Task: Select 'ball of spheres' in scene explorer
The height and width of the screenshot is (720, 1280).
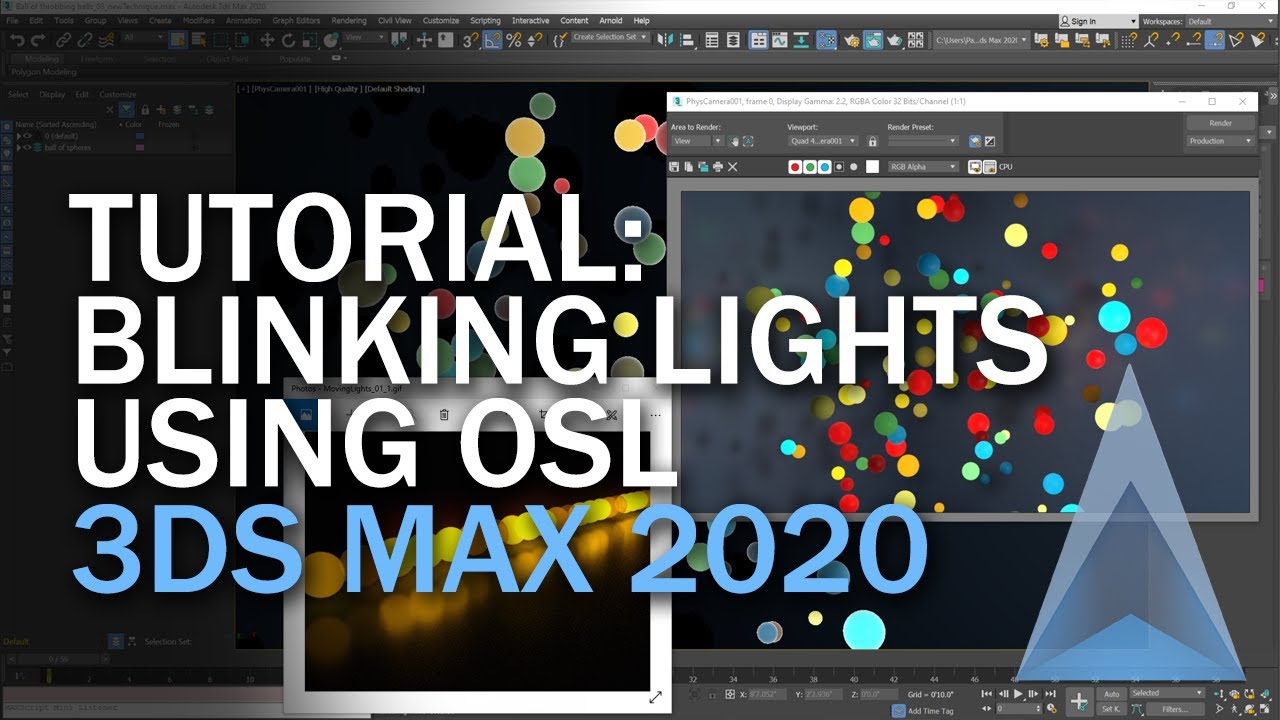Action: (x=70, y=147)
